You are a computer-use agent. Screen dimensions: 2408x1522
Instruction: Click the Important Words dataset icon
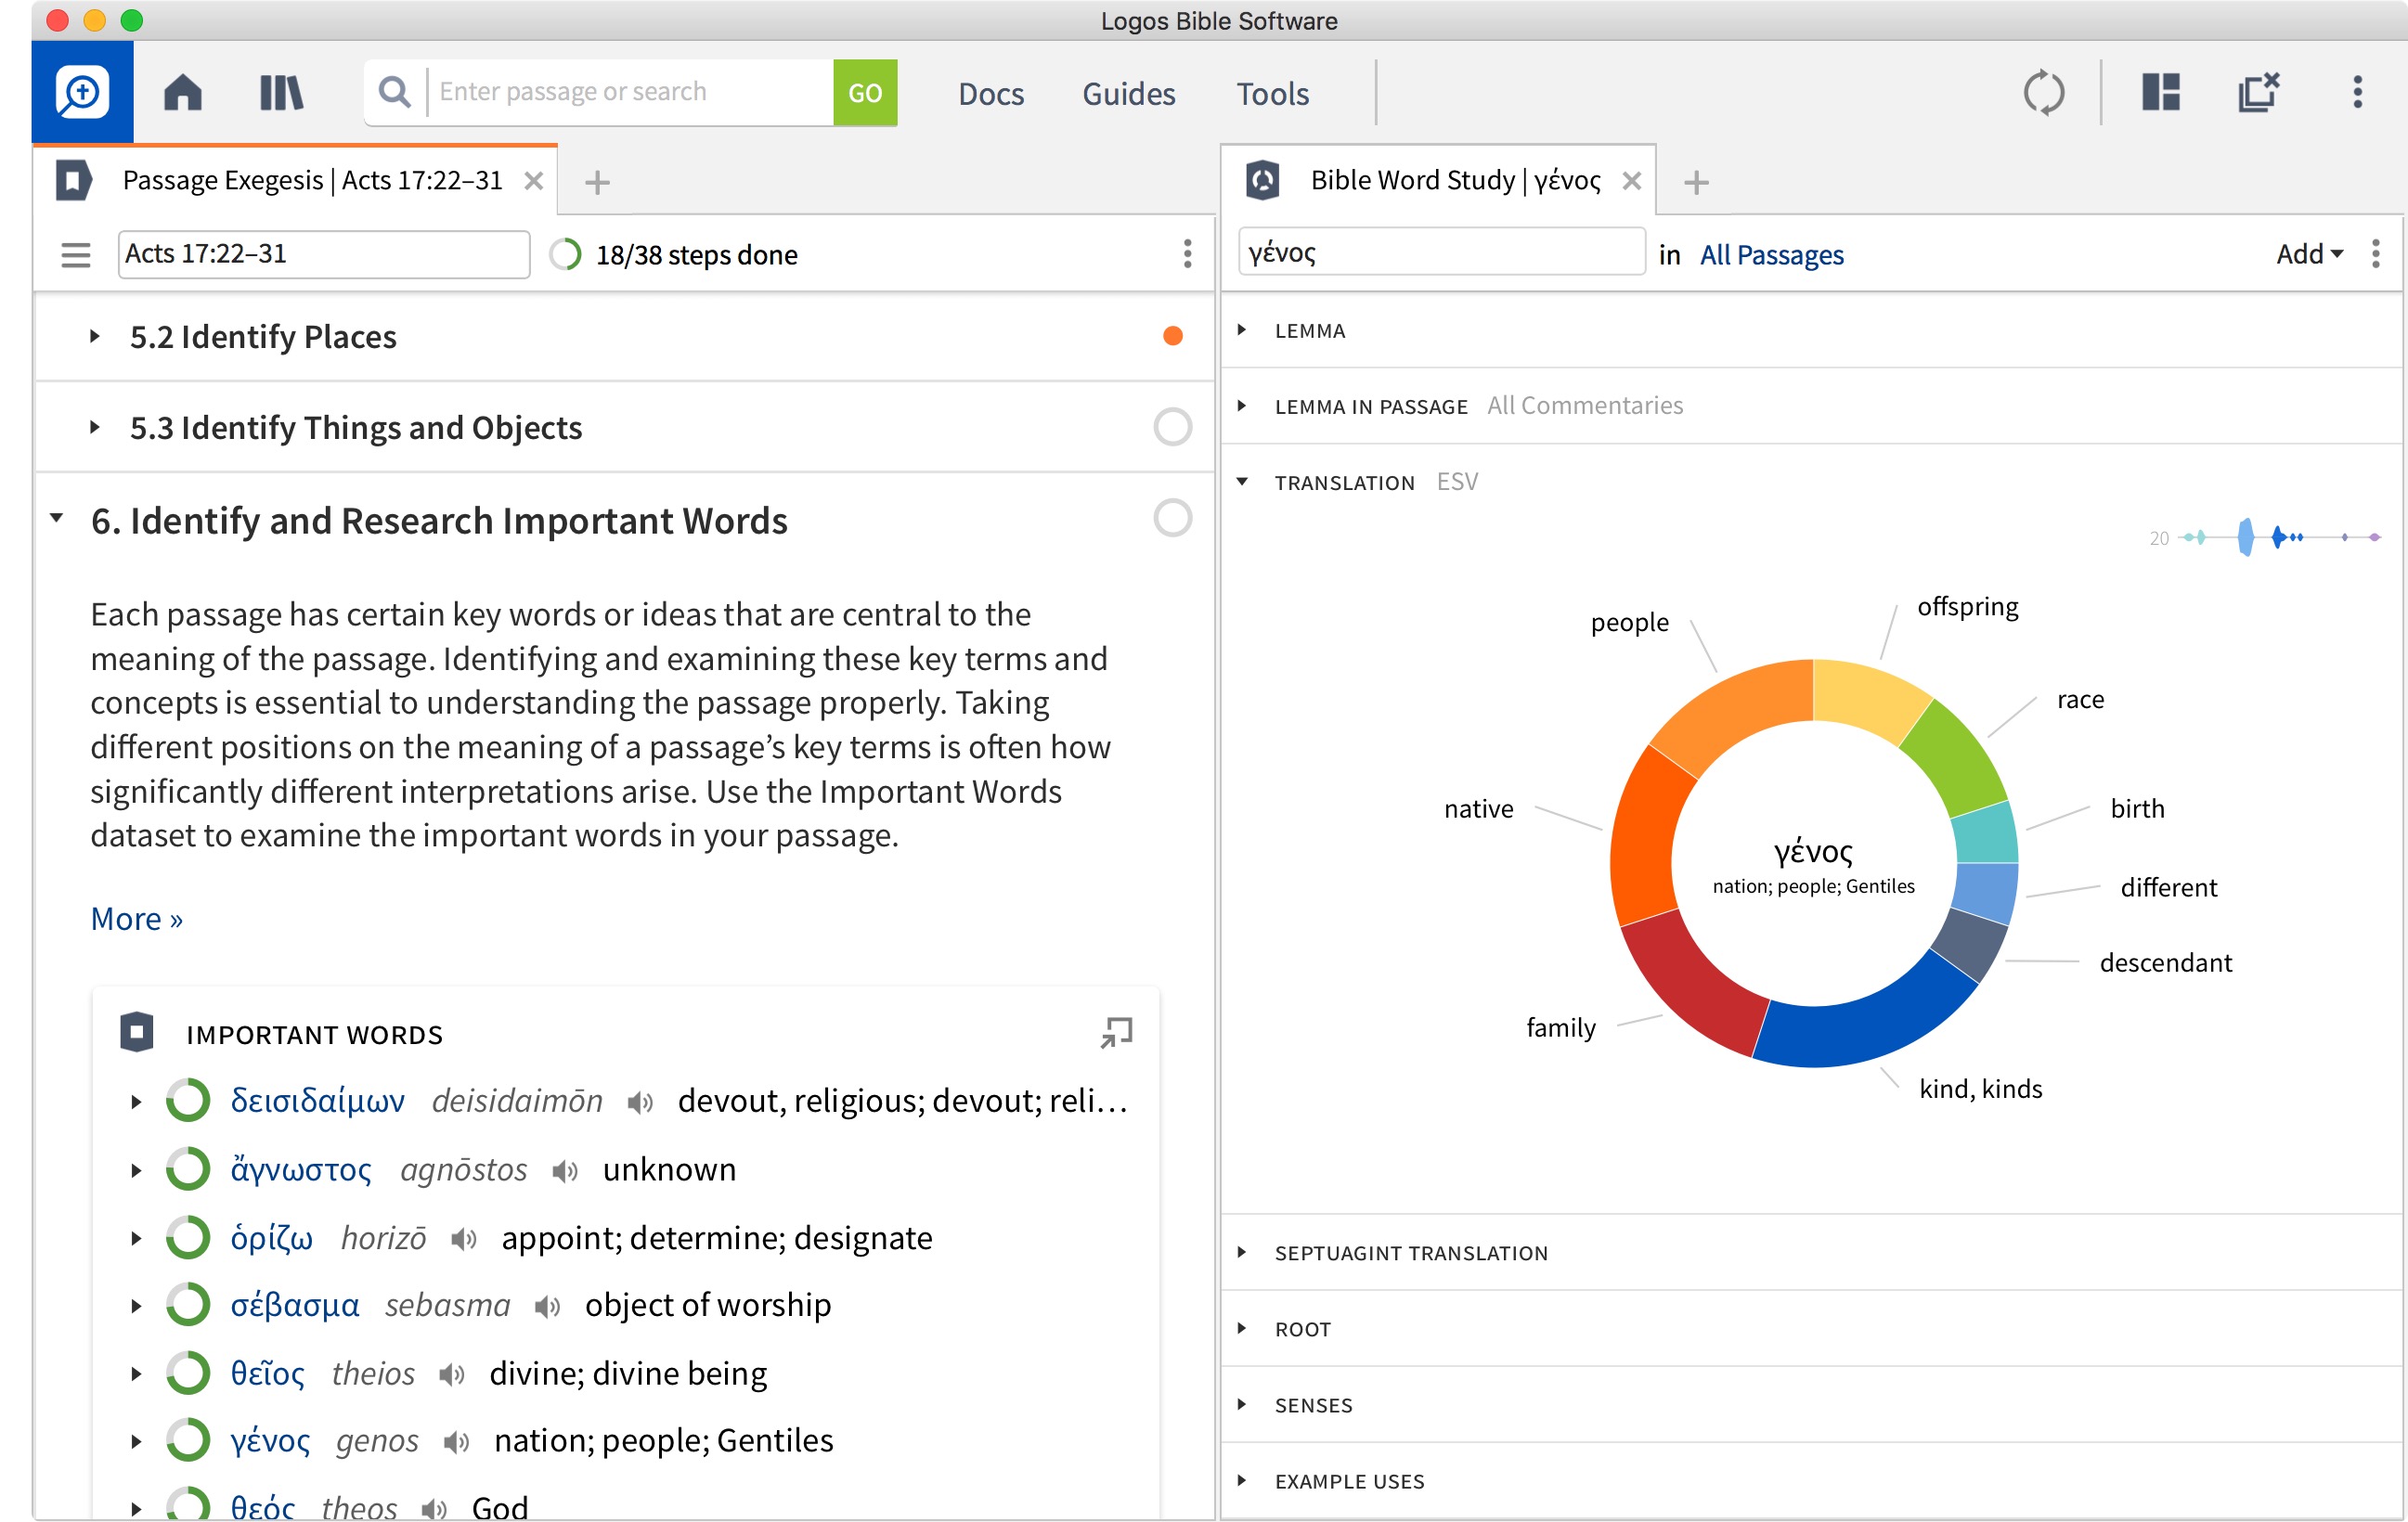click(137, 1032)
